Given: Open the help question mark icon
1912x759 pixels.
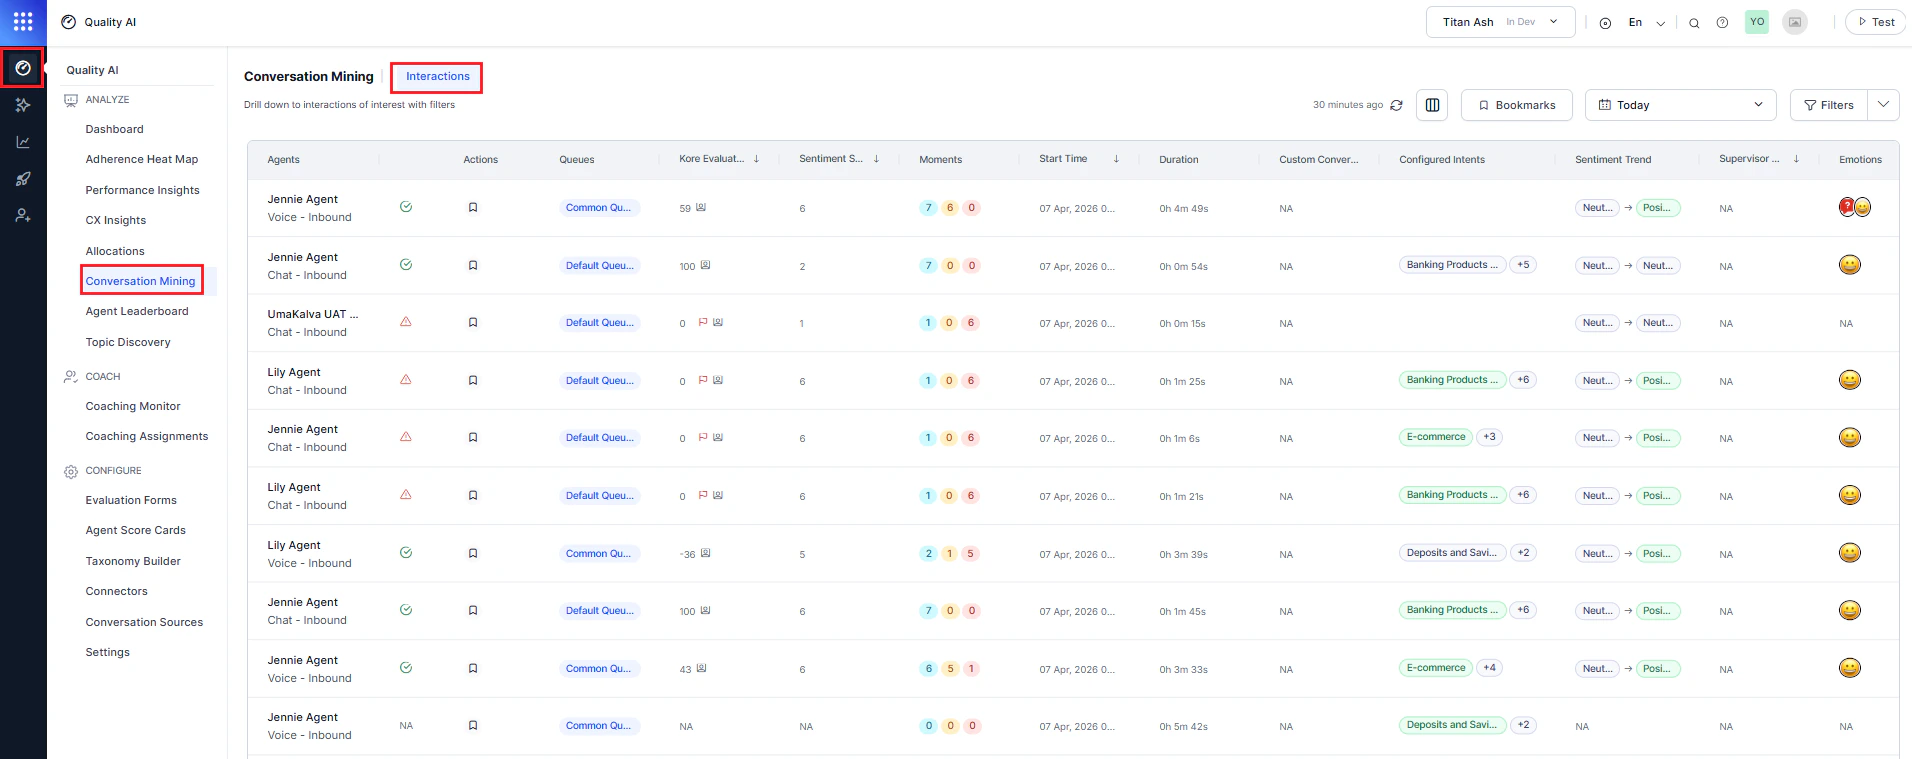Looking at the screenshot, I should click(1722, 22).
